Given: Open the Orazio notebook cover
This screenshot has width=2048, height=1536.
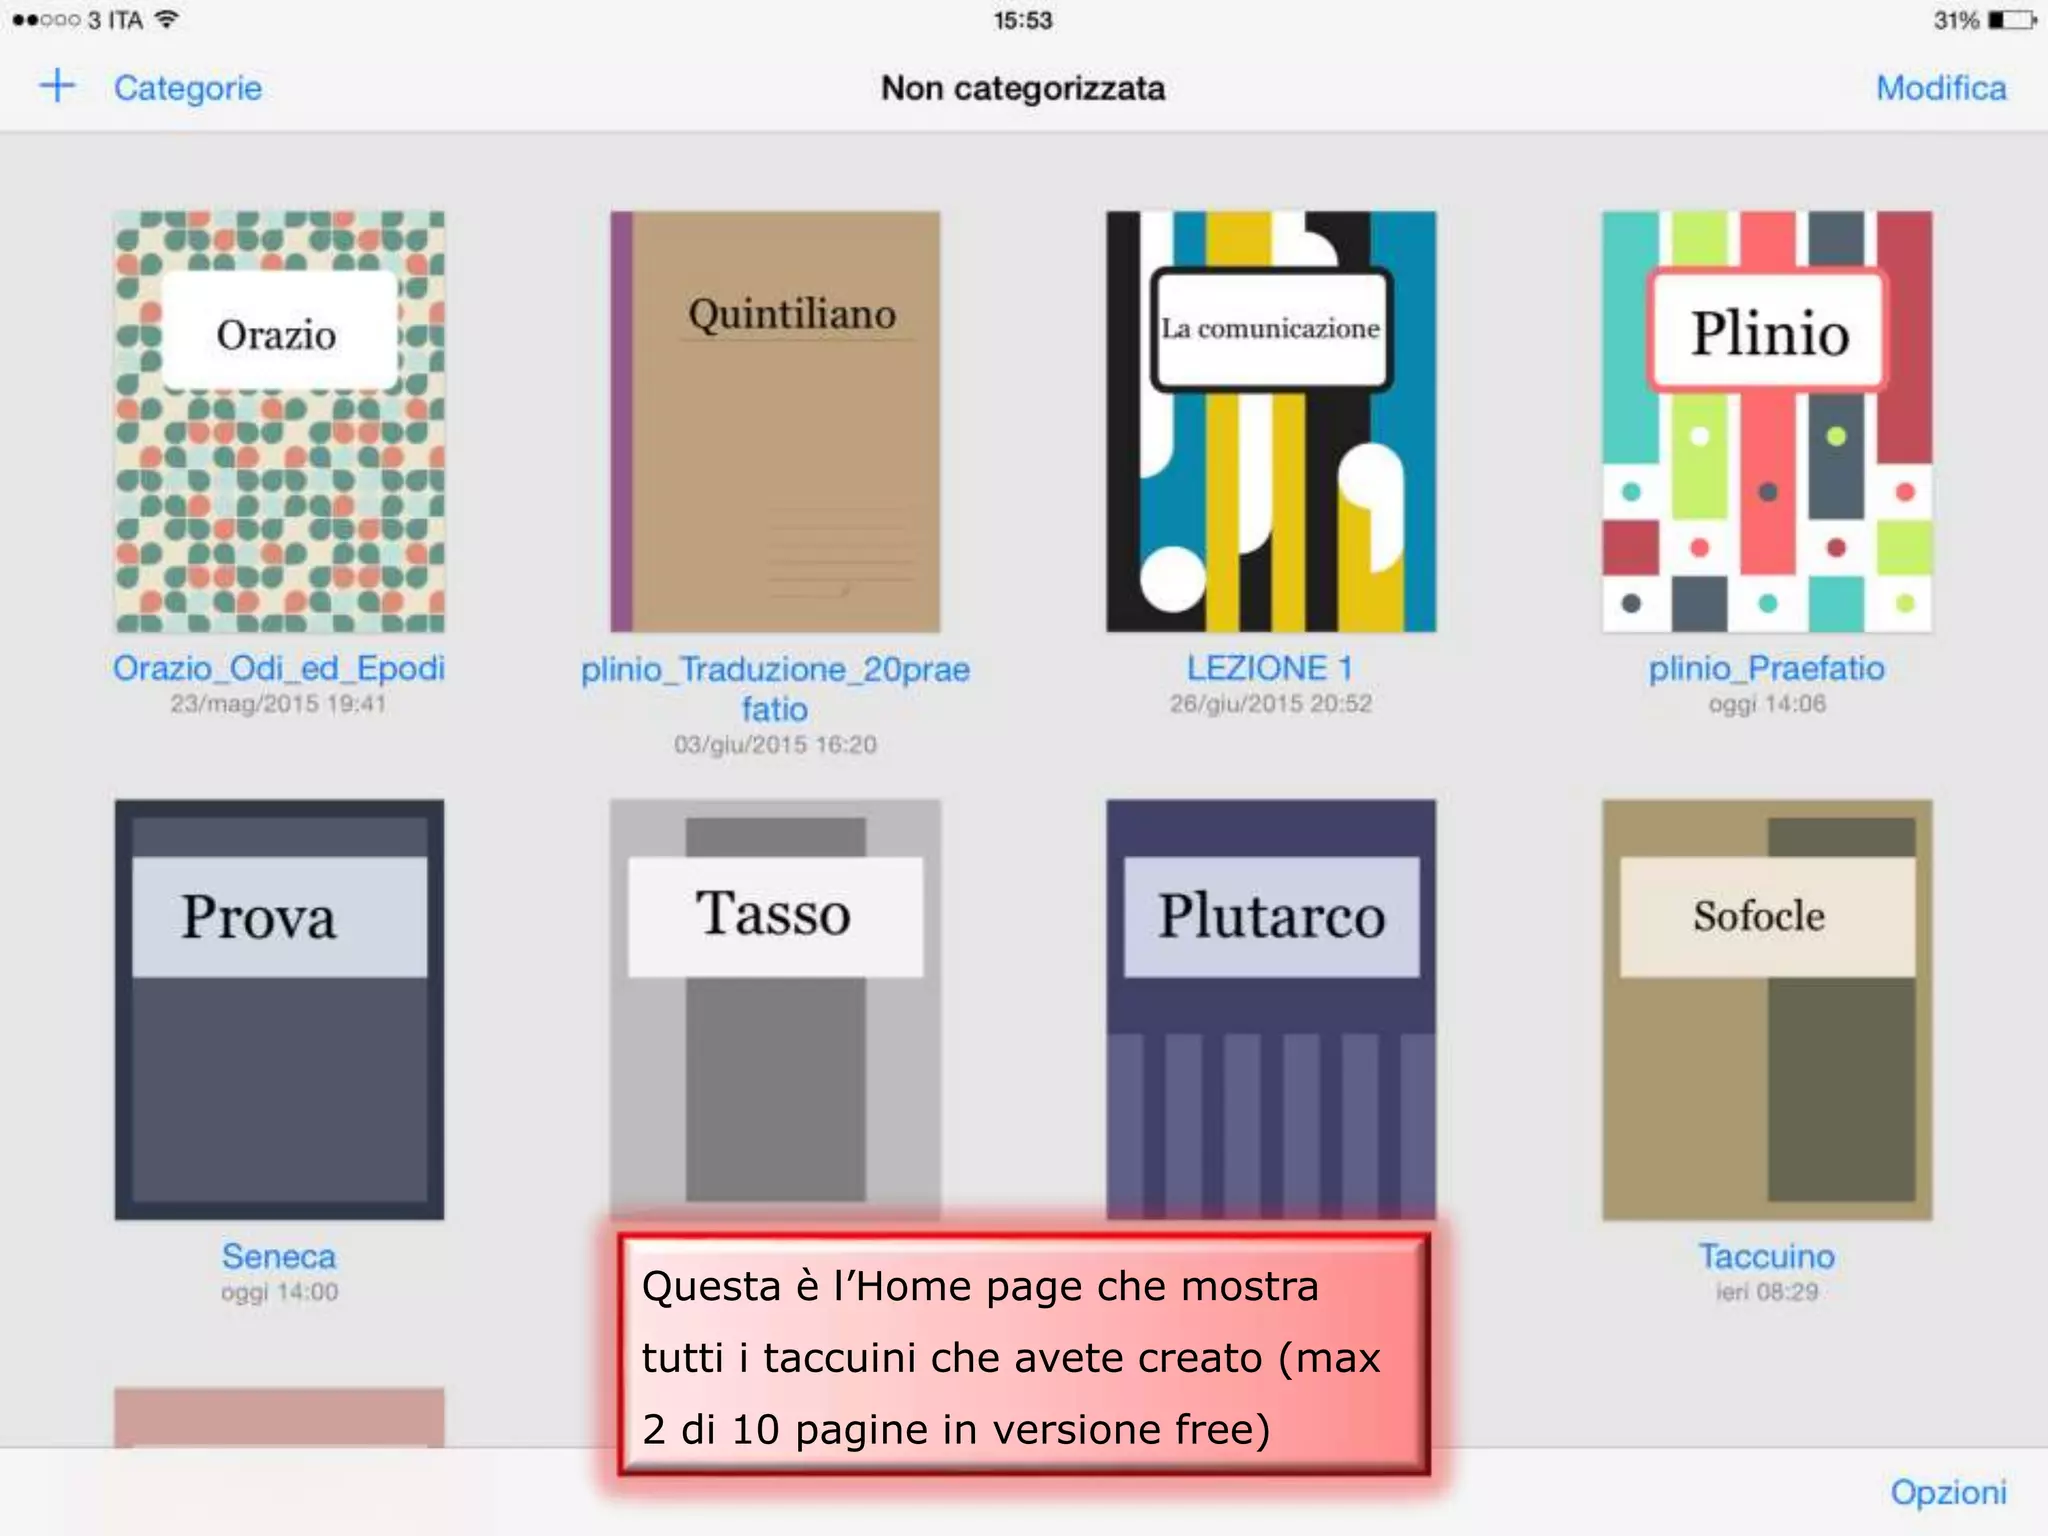Looking at the screenshot, I should 279,421.
